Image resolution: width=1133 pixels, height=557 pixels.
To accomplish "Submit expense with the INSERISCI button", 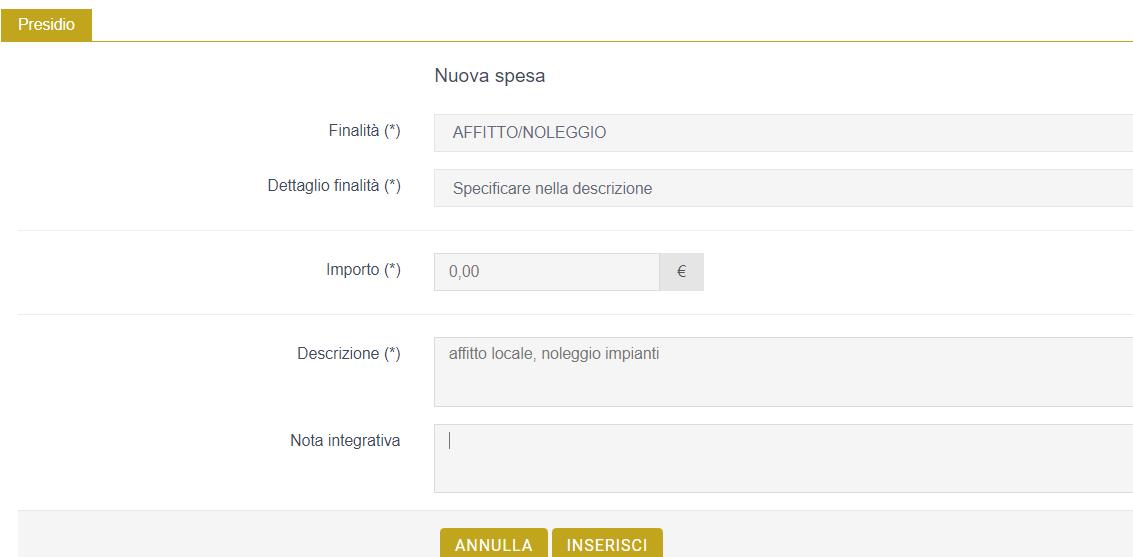I will tap(607, 543).
